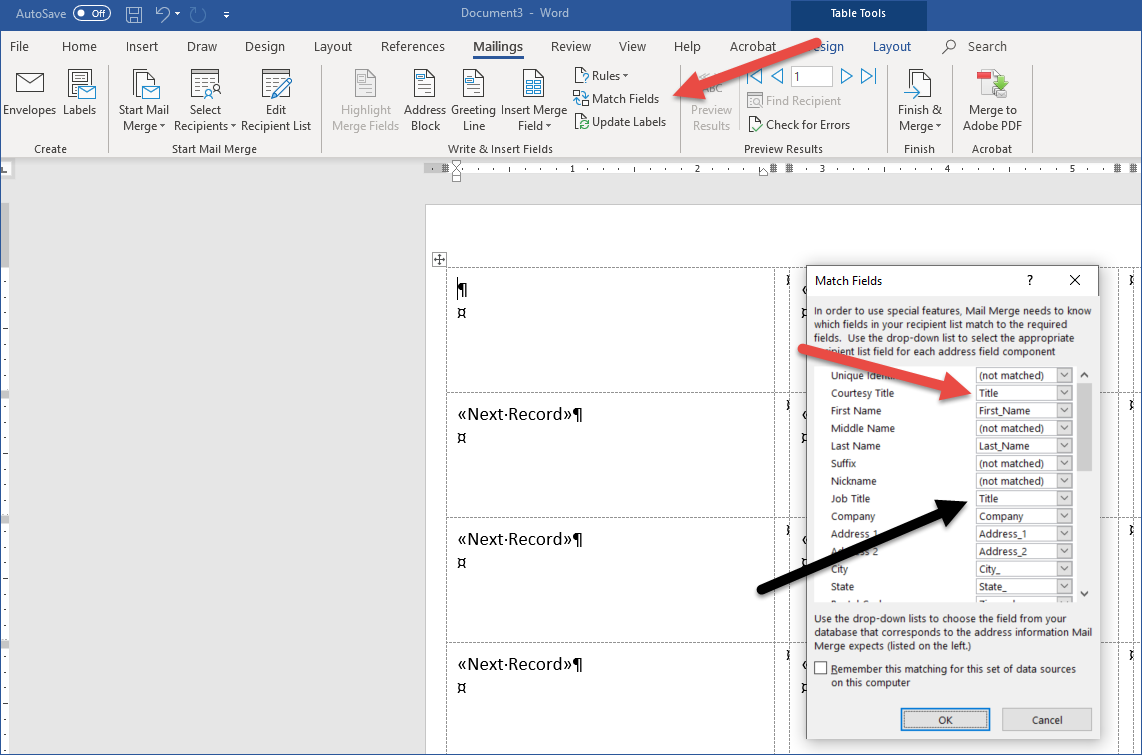Click the Save icon in title bar

(134, 14)
